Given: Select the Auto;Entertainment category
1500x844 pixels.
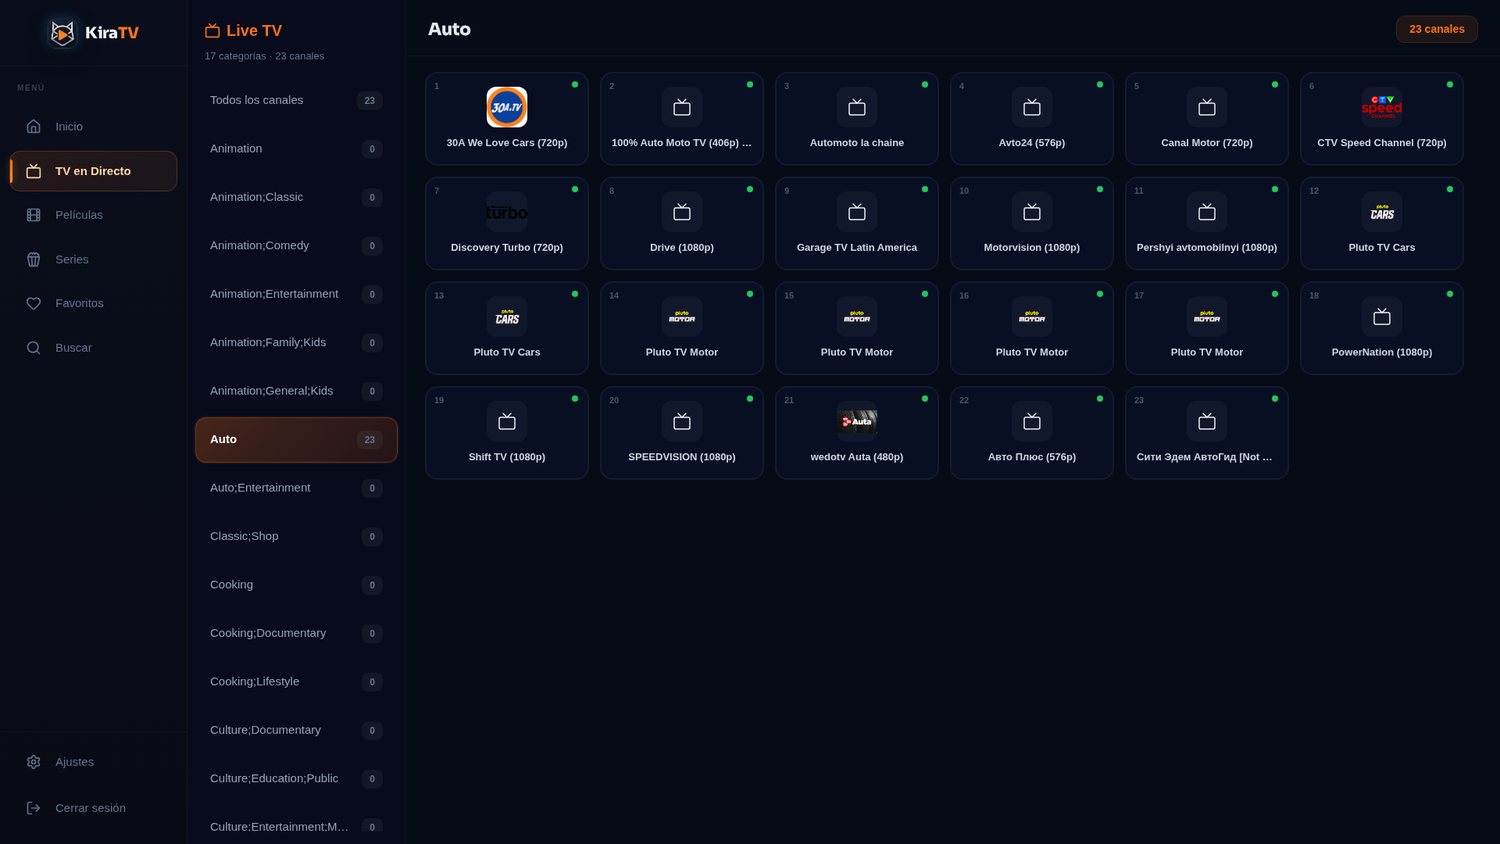Looking at the screenshot, I should pyautogui.click(x=296, y=488).
